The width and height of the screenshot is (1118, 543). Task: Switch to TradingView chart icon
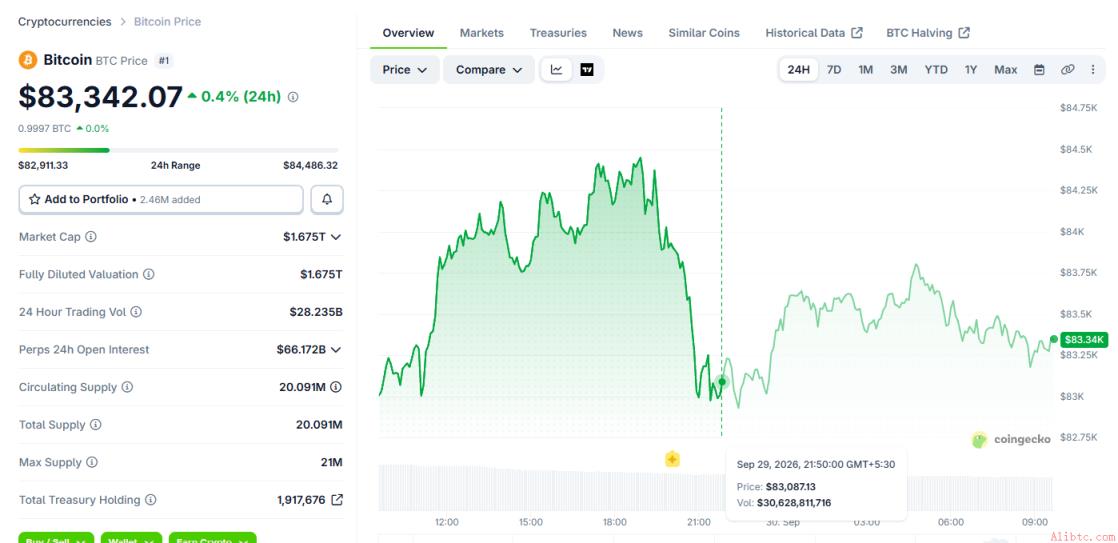587,70
